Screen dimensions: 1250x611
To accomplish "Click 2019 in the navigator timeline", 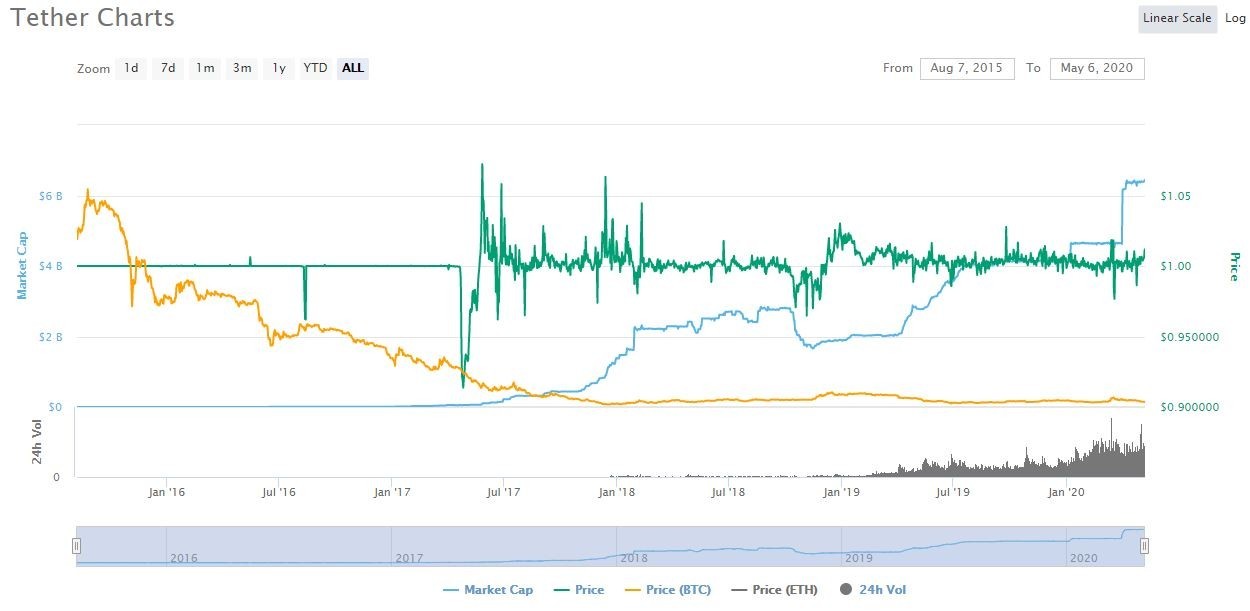I will [x=858, y=557].
